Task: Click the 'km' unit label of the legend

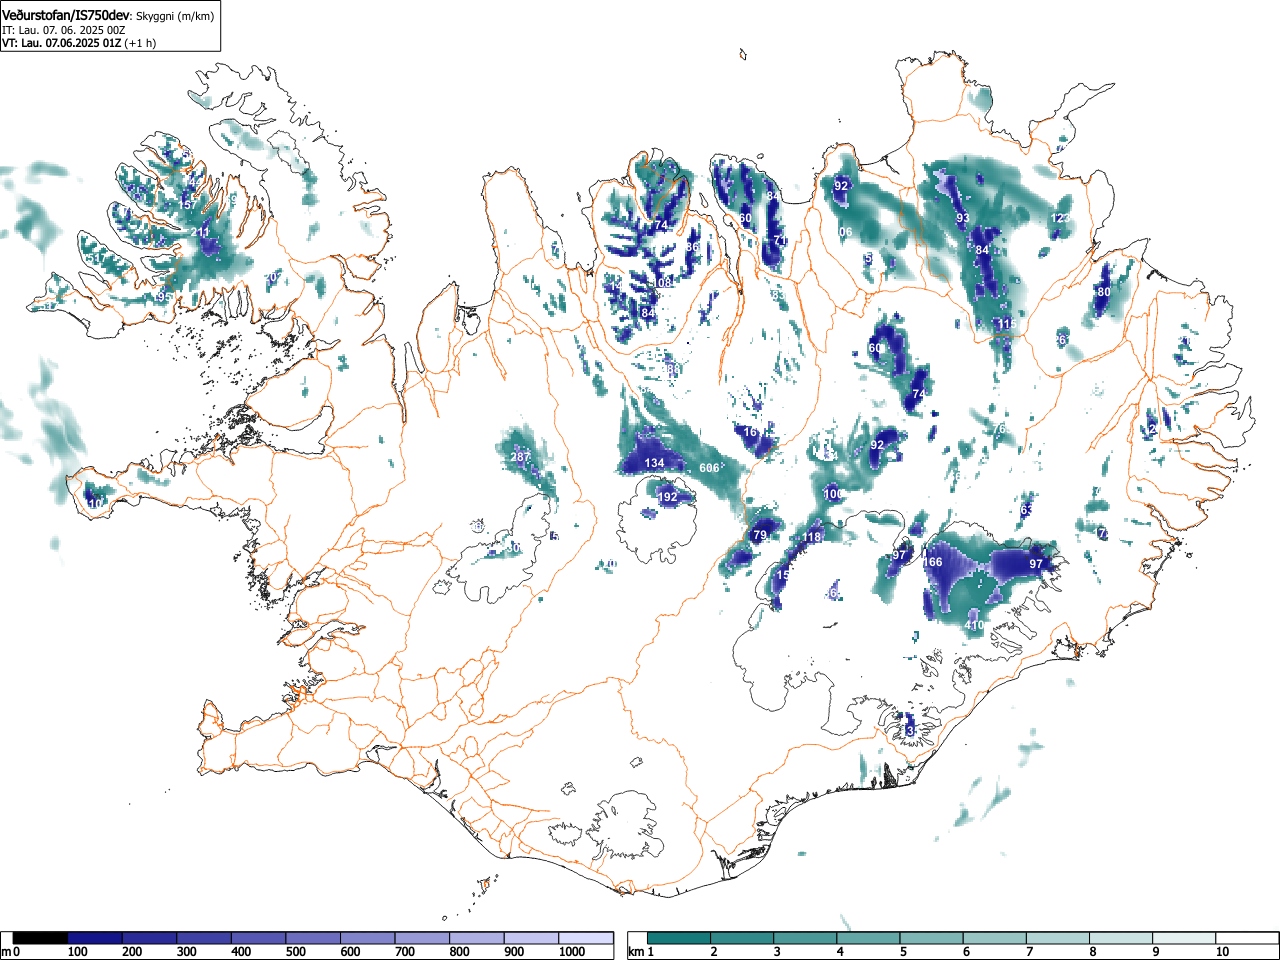Action: 635,952
